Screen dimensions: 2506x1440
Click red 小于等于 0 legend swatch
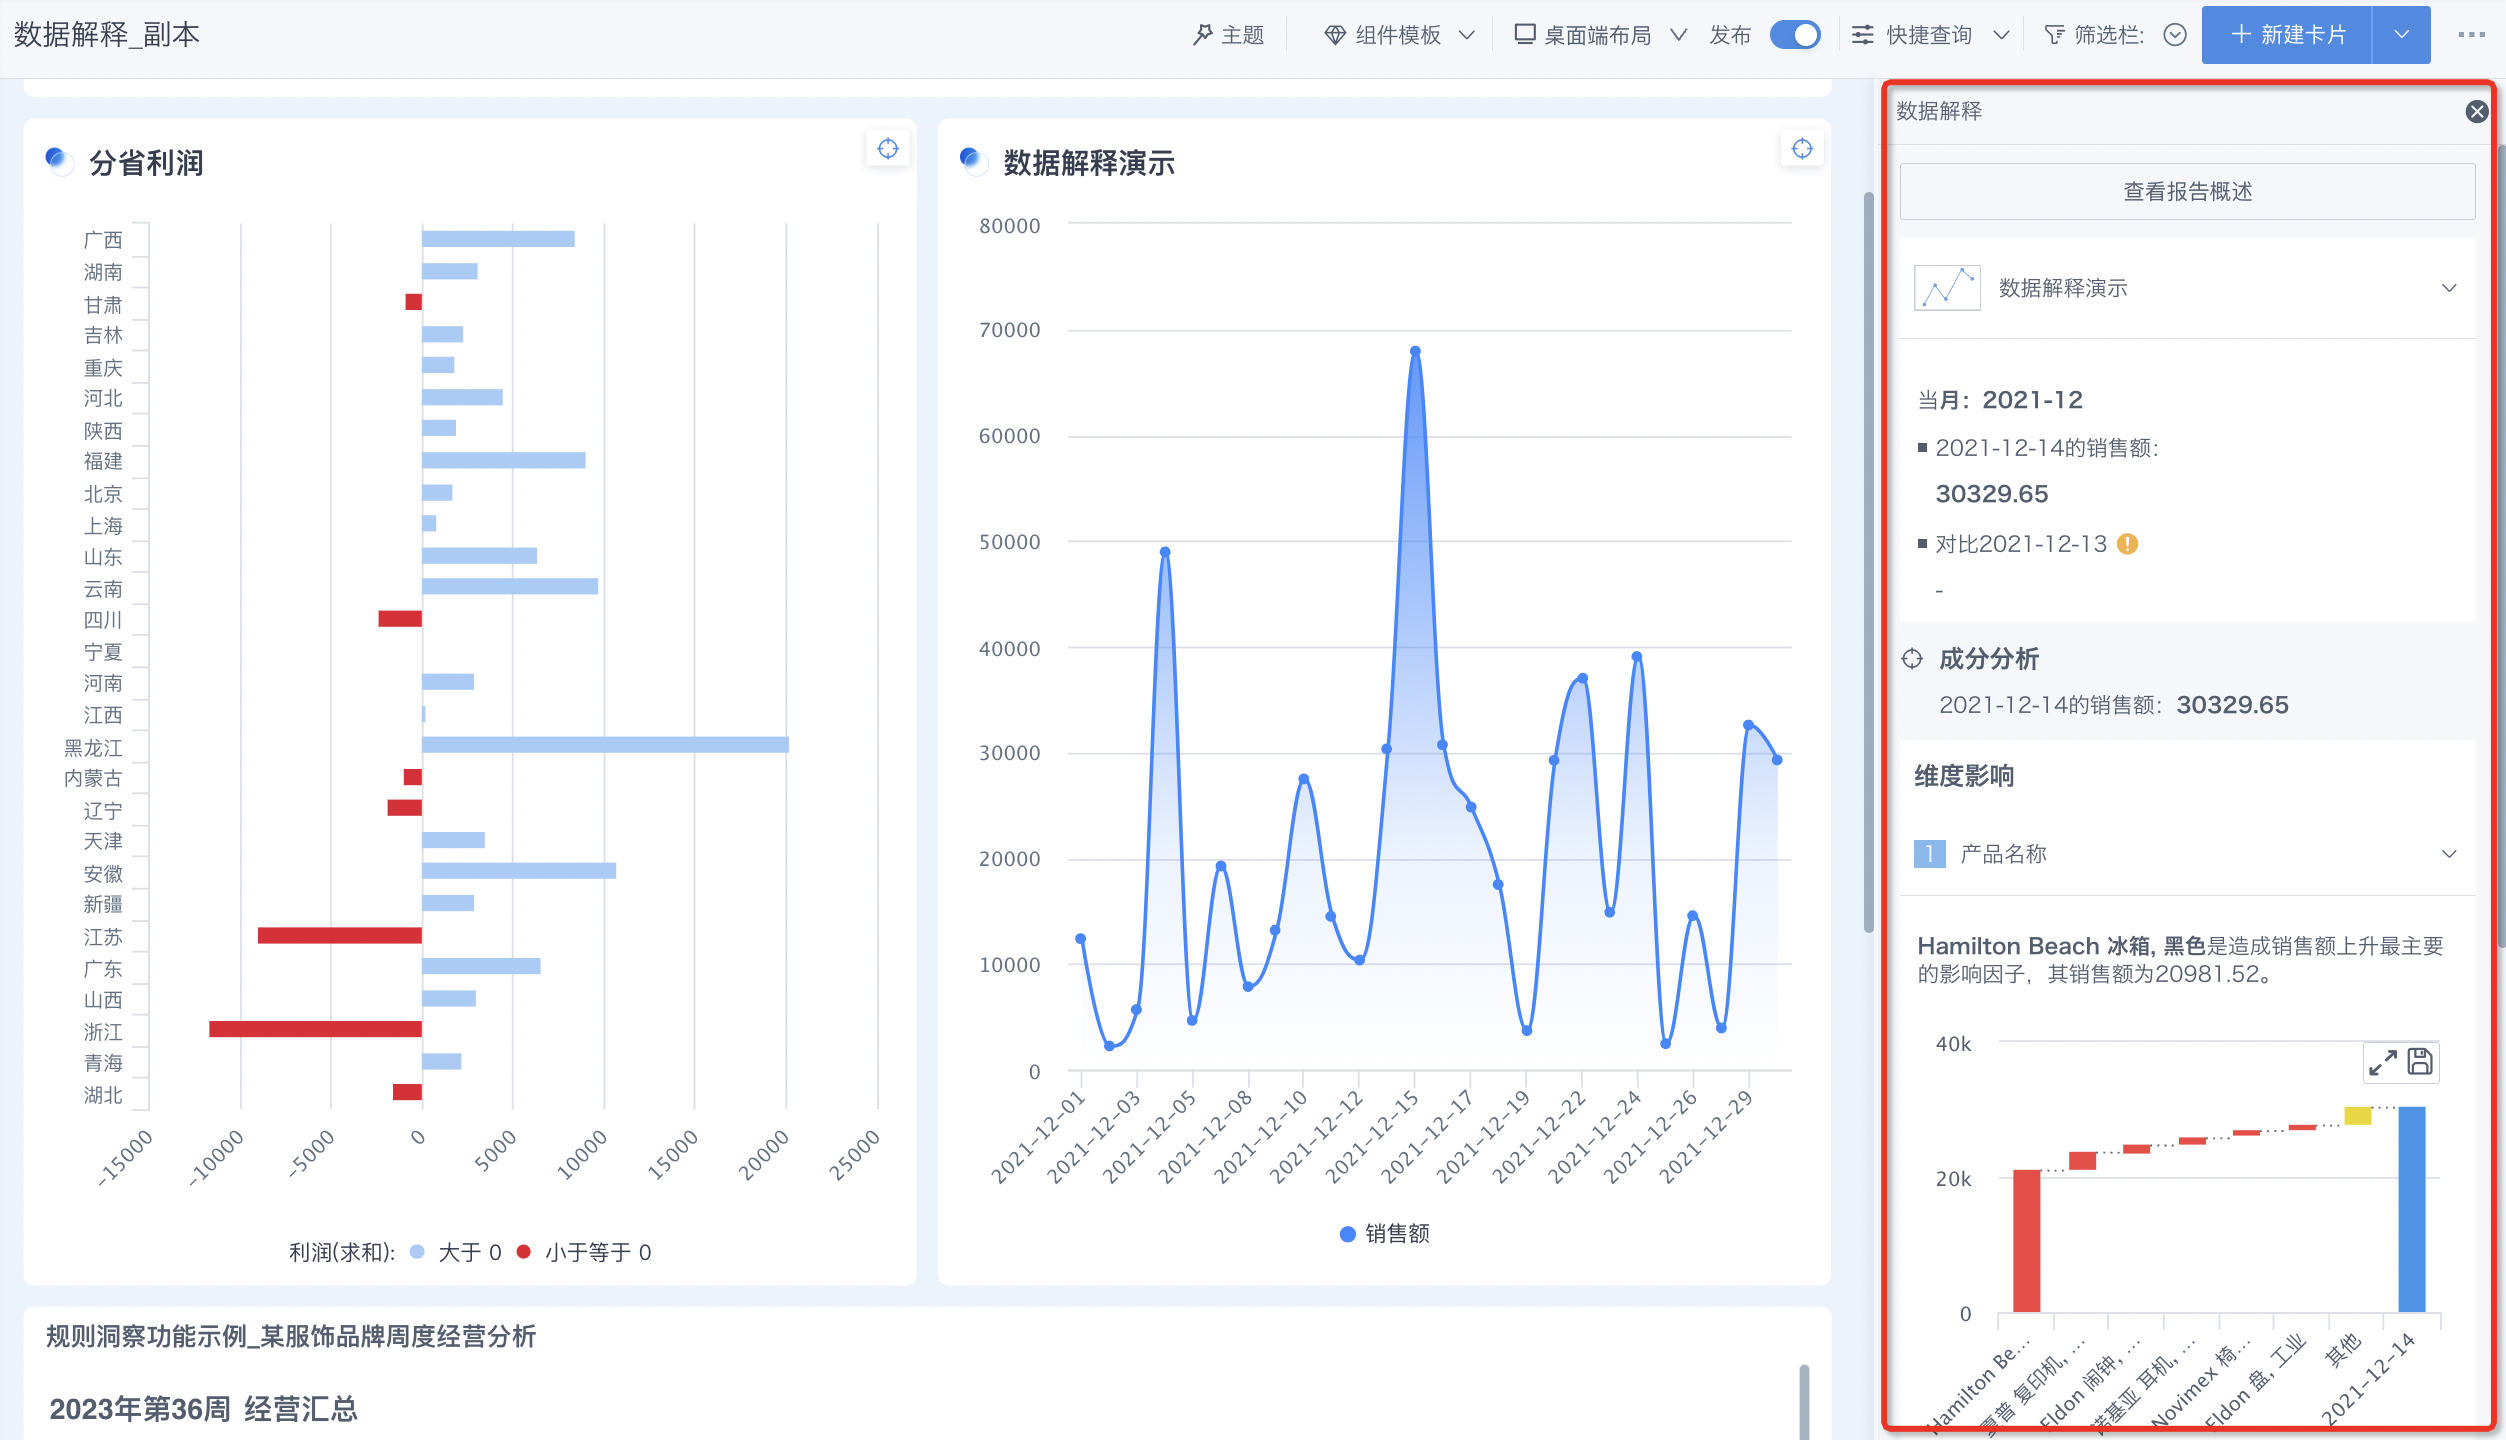pos(523,1252)
